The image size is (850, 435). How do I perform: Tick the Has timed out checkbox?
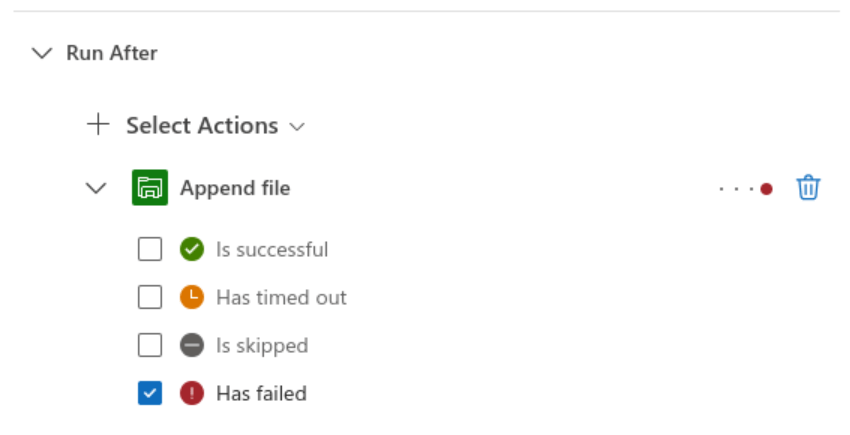(x=150, y=297)
